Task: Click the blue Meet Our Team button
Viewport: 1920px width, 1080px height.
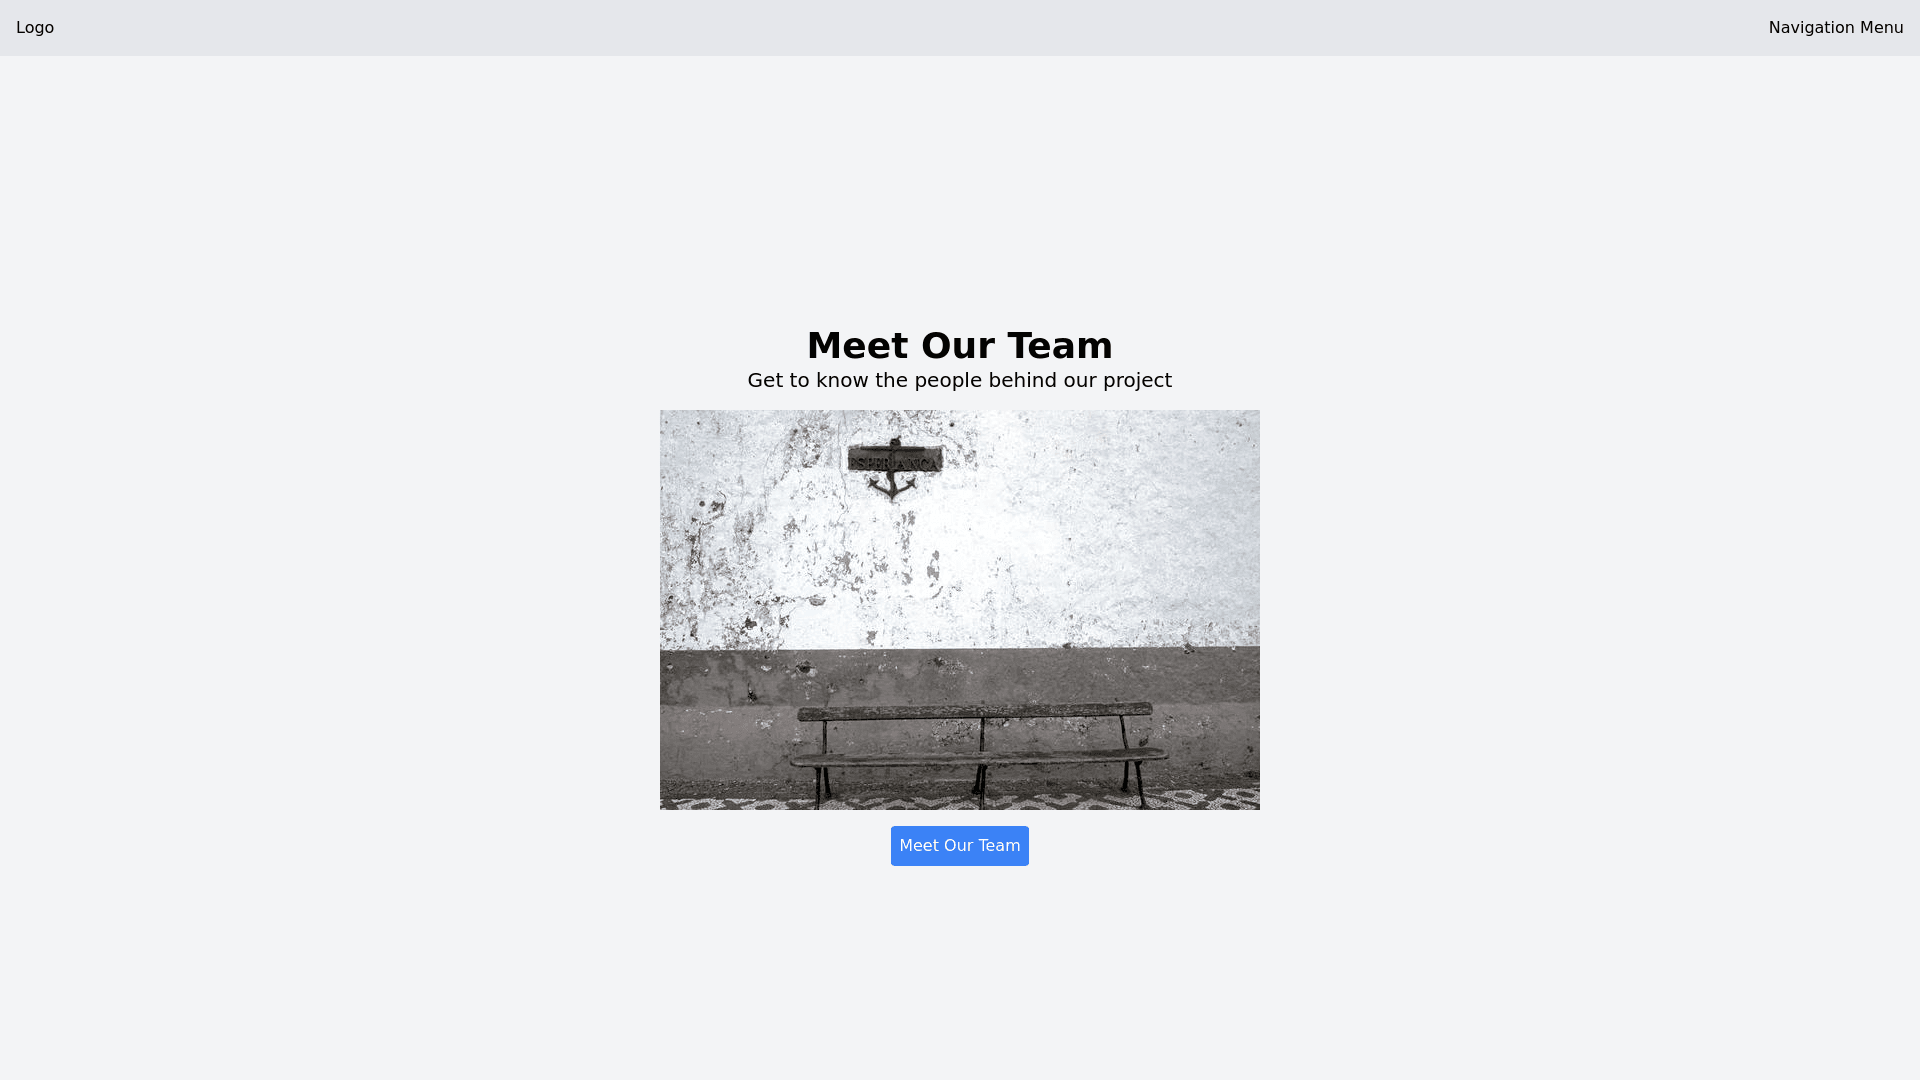Action: (x=960, y=846)
